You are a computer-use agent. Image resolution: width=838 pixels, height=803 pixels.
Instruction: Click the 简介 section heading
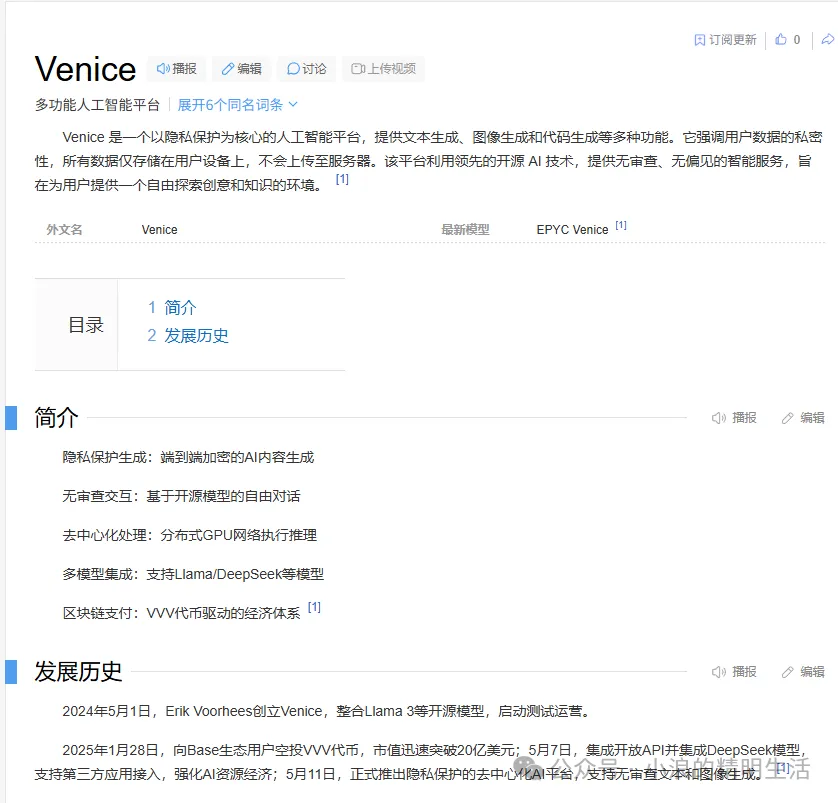tap(56, 417)
